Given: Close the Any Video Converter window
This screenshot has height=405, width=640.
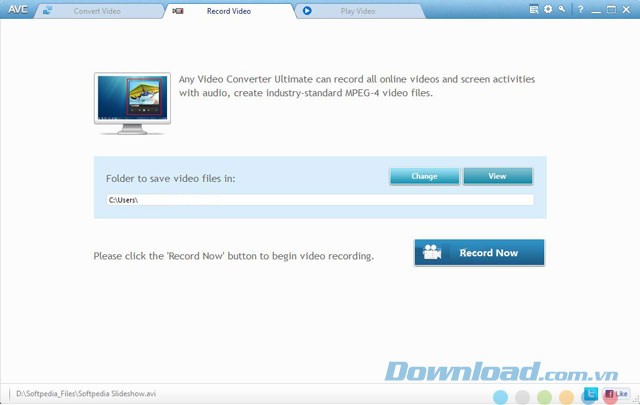Looking at the screenshot, I should coord(626,9).
